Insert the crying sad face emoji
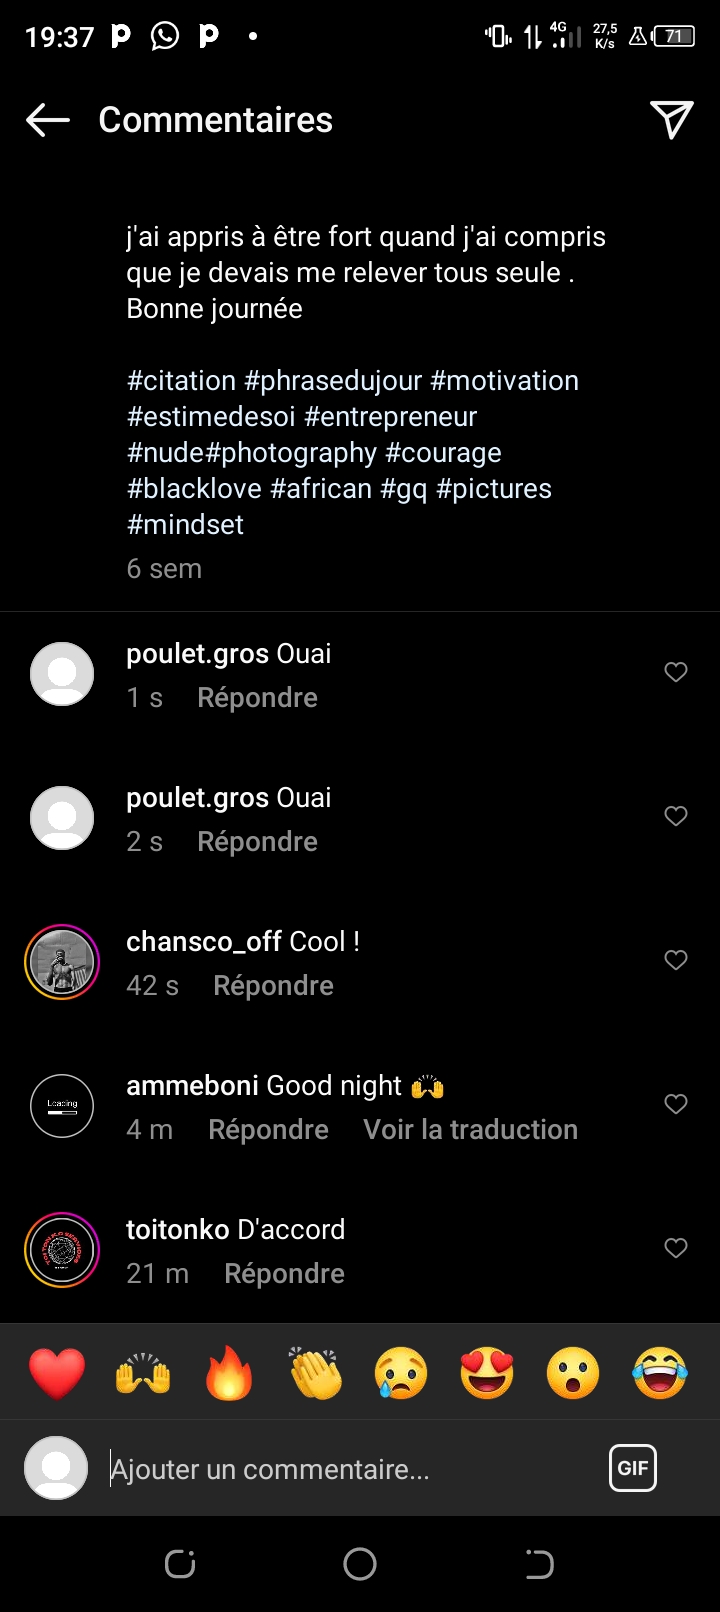Screen dimensions: 720x1612 click(x=401, y=1372)
